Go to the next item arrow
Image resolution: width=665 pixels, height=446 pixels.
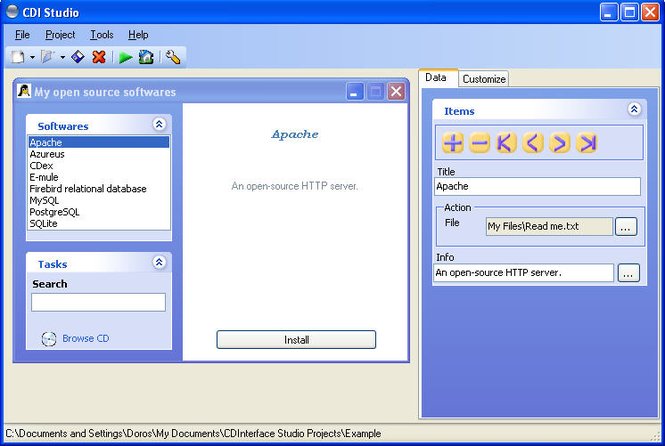coord(560,143)
